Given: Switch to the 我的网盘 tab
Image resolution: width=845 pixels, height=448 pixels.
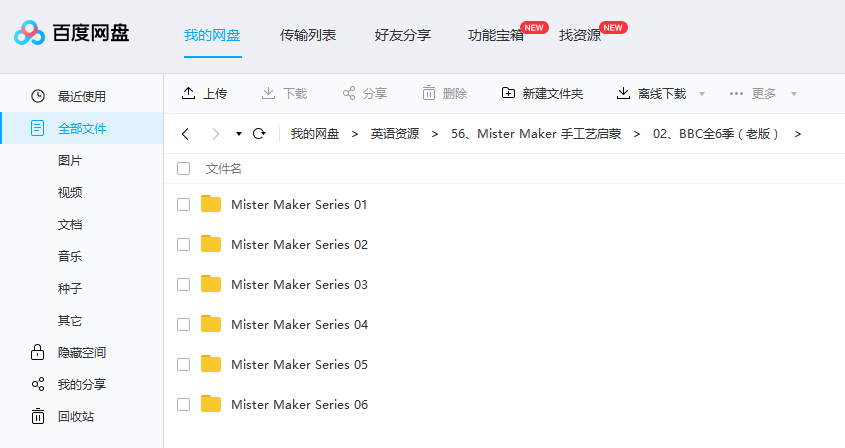Looking at the screenshot, I should (x=212, y=35).
